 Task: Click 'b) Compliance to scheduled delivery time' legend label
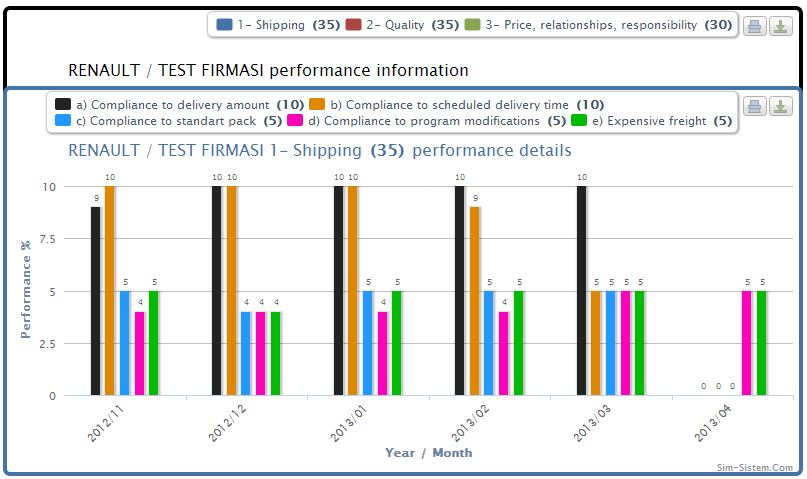pos(467,105)
